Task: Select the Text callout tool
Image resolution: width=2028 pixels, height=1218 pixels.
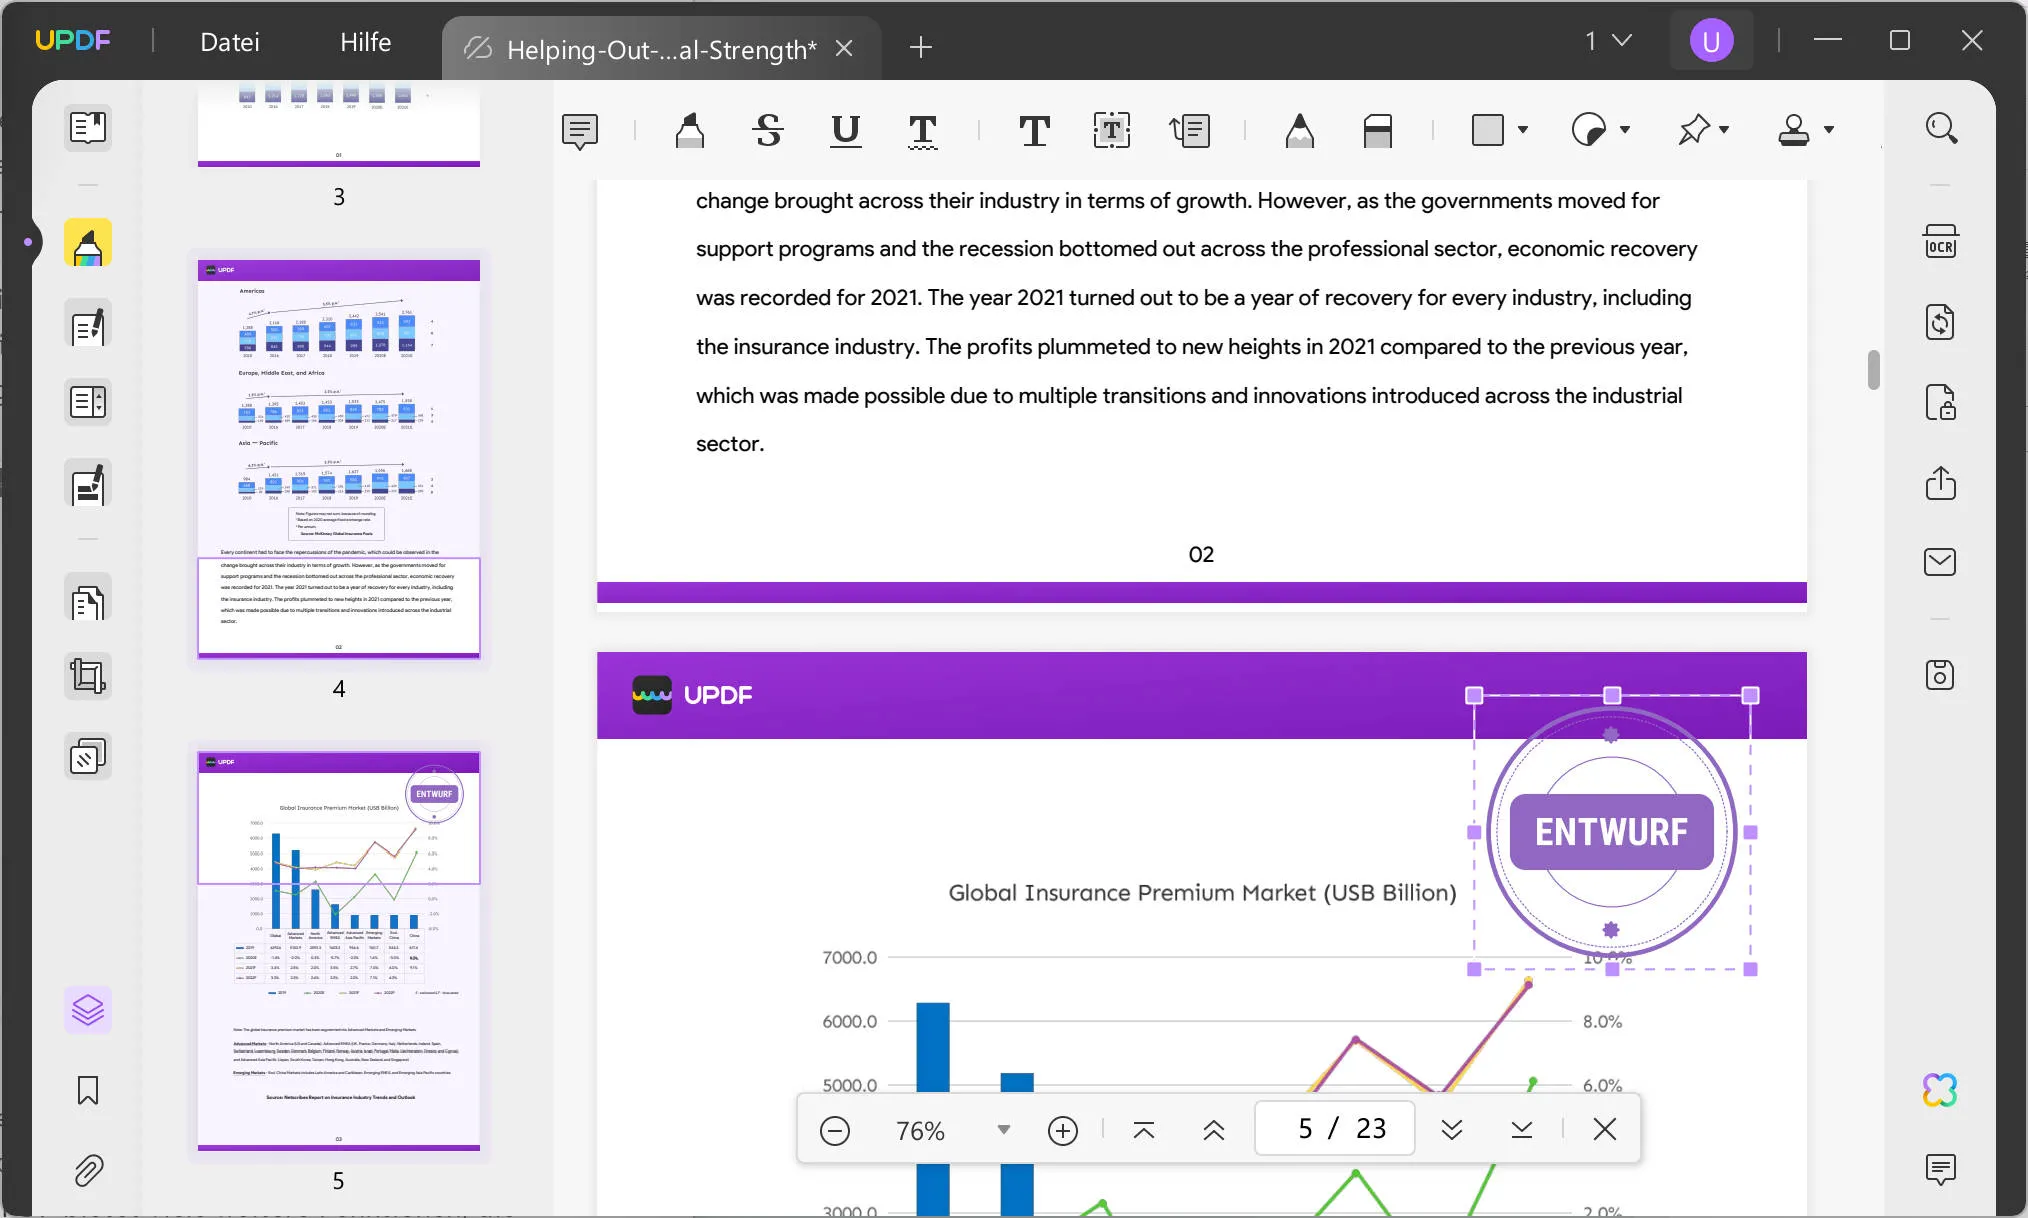Action: point(1190,131)
